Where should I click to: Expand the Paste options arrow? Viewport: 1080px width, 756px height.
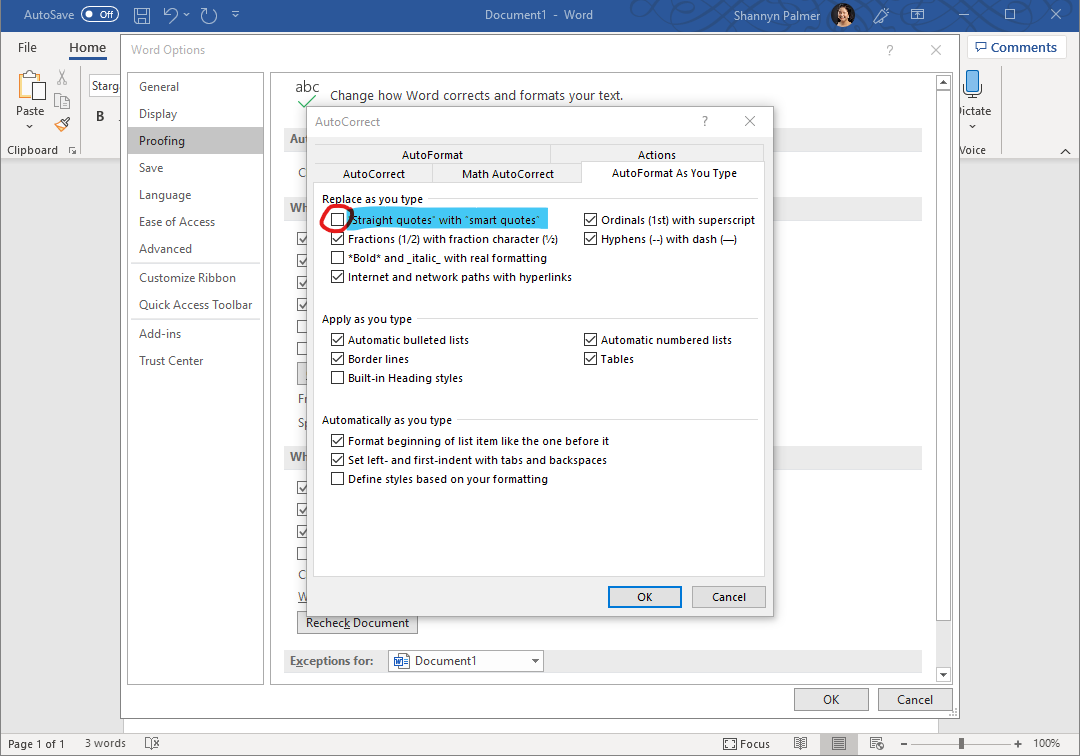pyautogui.click(x=30, y=127)
